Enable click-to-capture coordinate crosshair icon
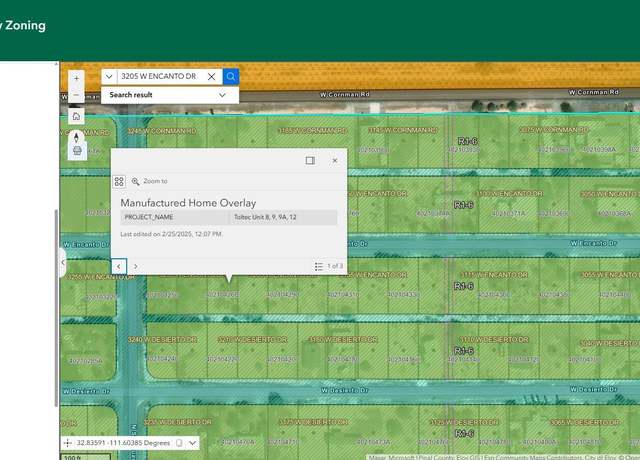 pyautogui.click(x=68, y=443)
